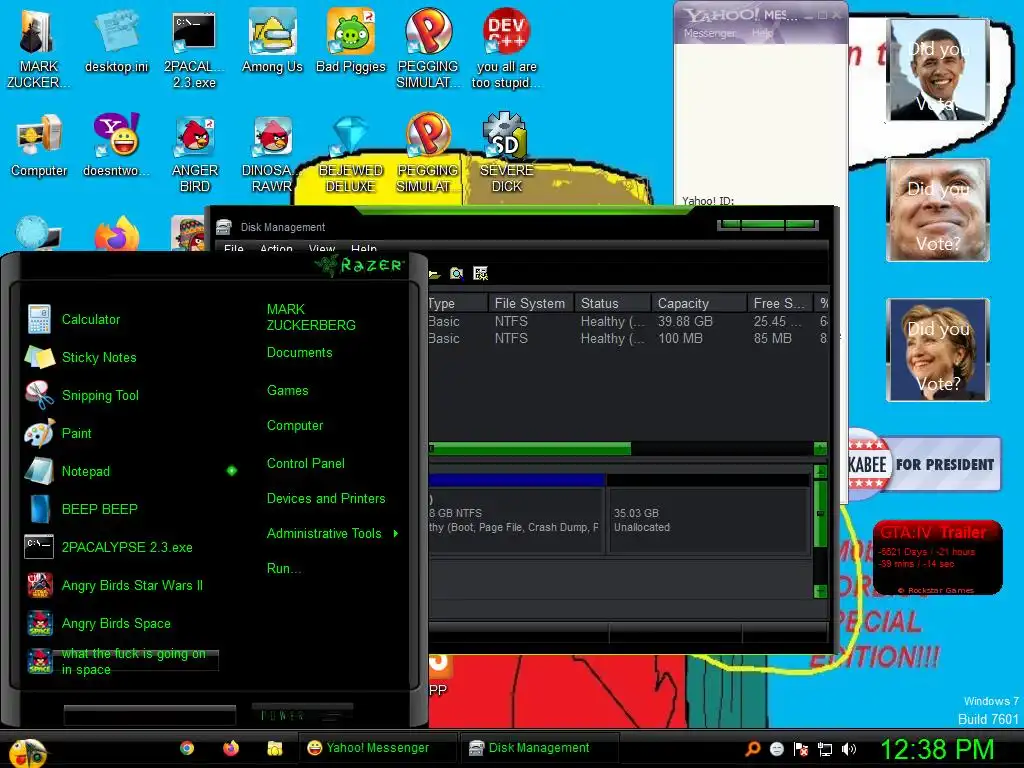
Task: Click the Obama 'Did you Vote?' gadget
Action: [938, 71]
